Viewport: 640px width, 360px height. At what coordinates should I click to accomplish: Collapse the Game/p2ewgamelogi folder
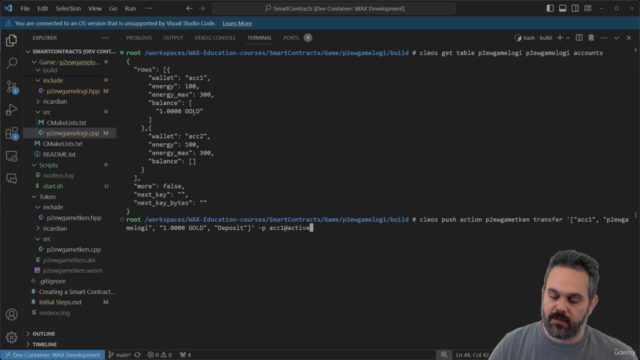tap(70, 62)
